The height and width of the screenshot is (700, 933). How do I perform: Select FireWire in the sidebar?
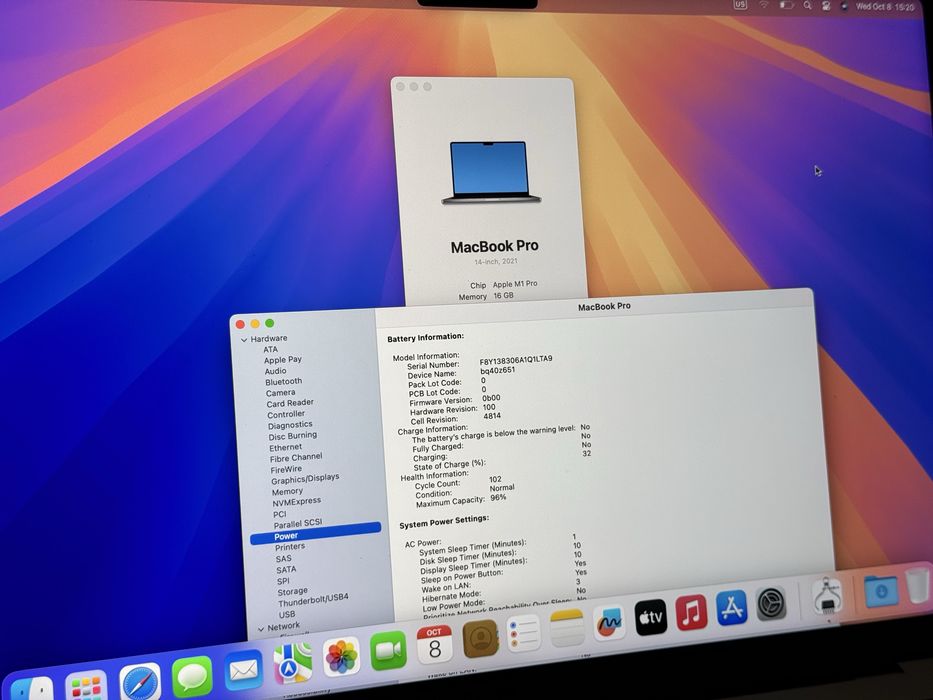point(286,469)
